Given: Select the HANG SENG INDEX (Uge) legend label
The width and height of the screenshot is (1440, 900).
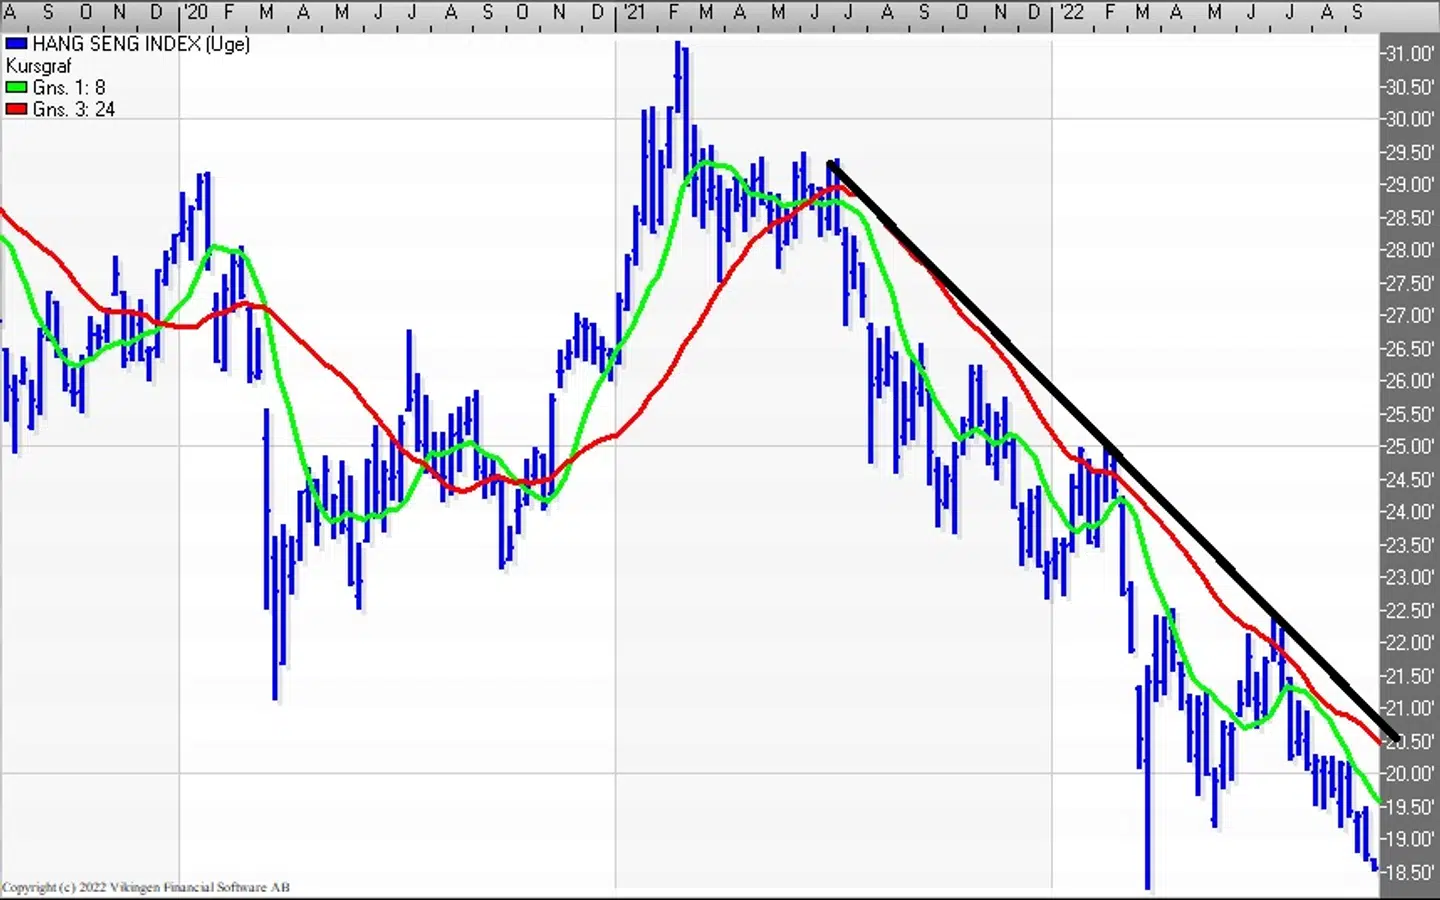Looking at the screenshot, I should click(140, 44).
